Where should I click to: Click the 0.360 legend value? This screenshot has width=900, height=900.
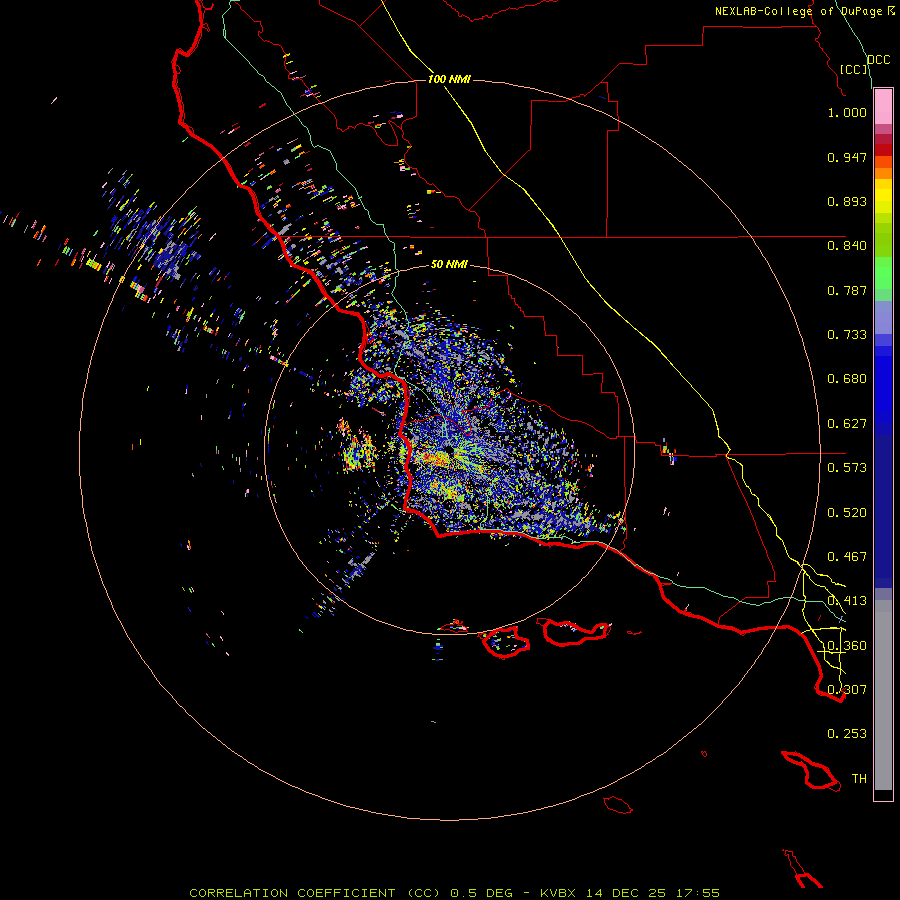coord(847,646)
